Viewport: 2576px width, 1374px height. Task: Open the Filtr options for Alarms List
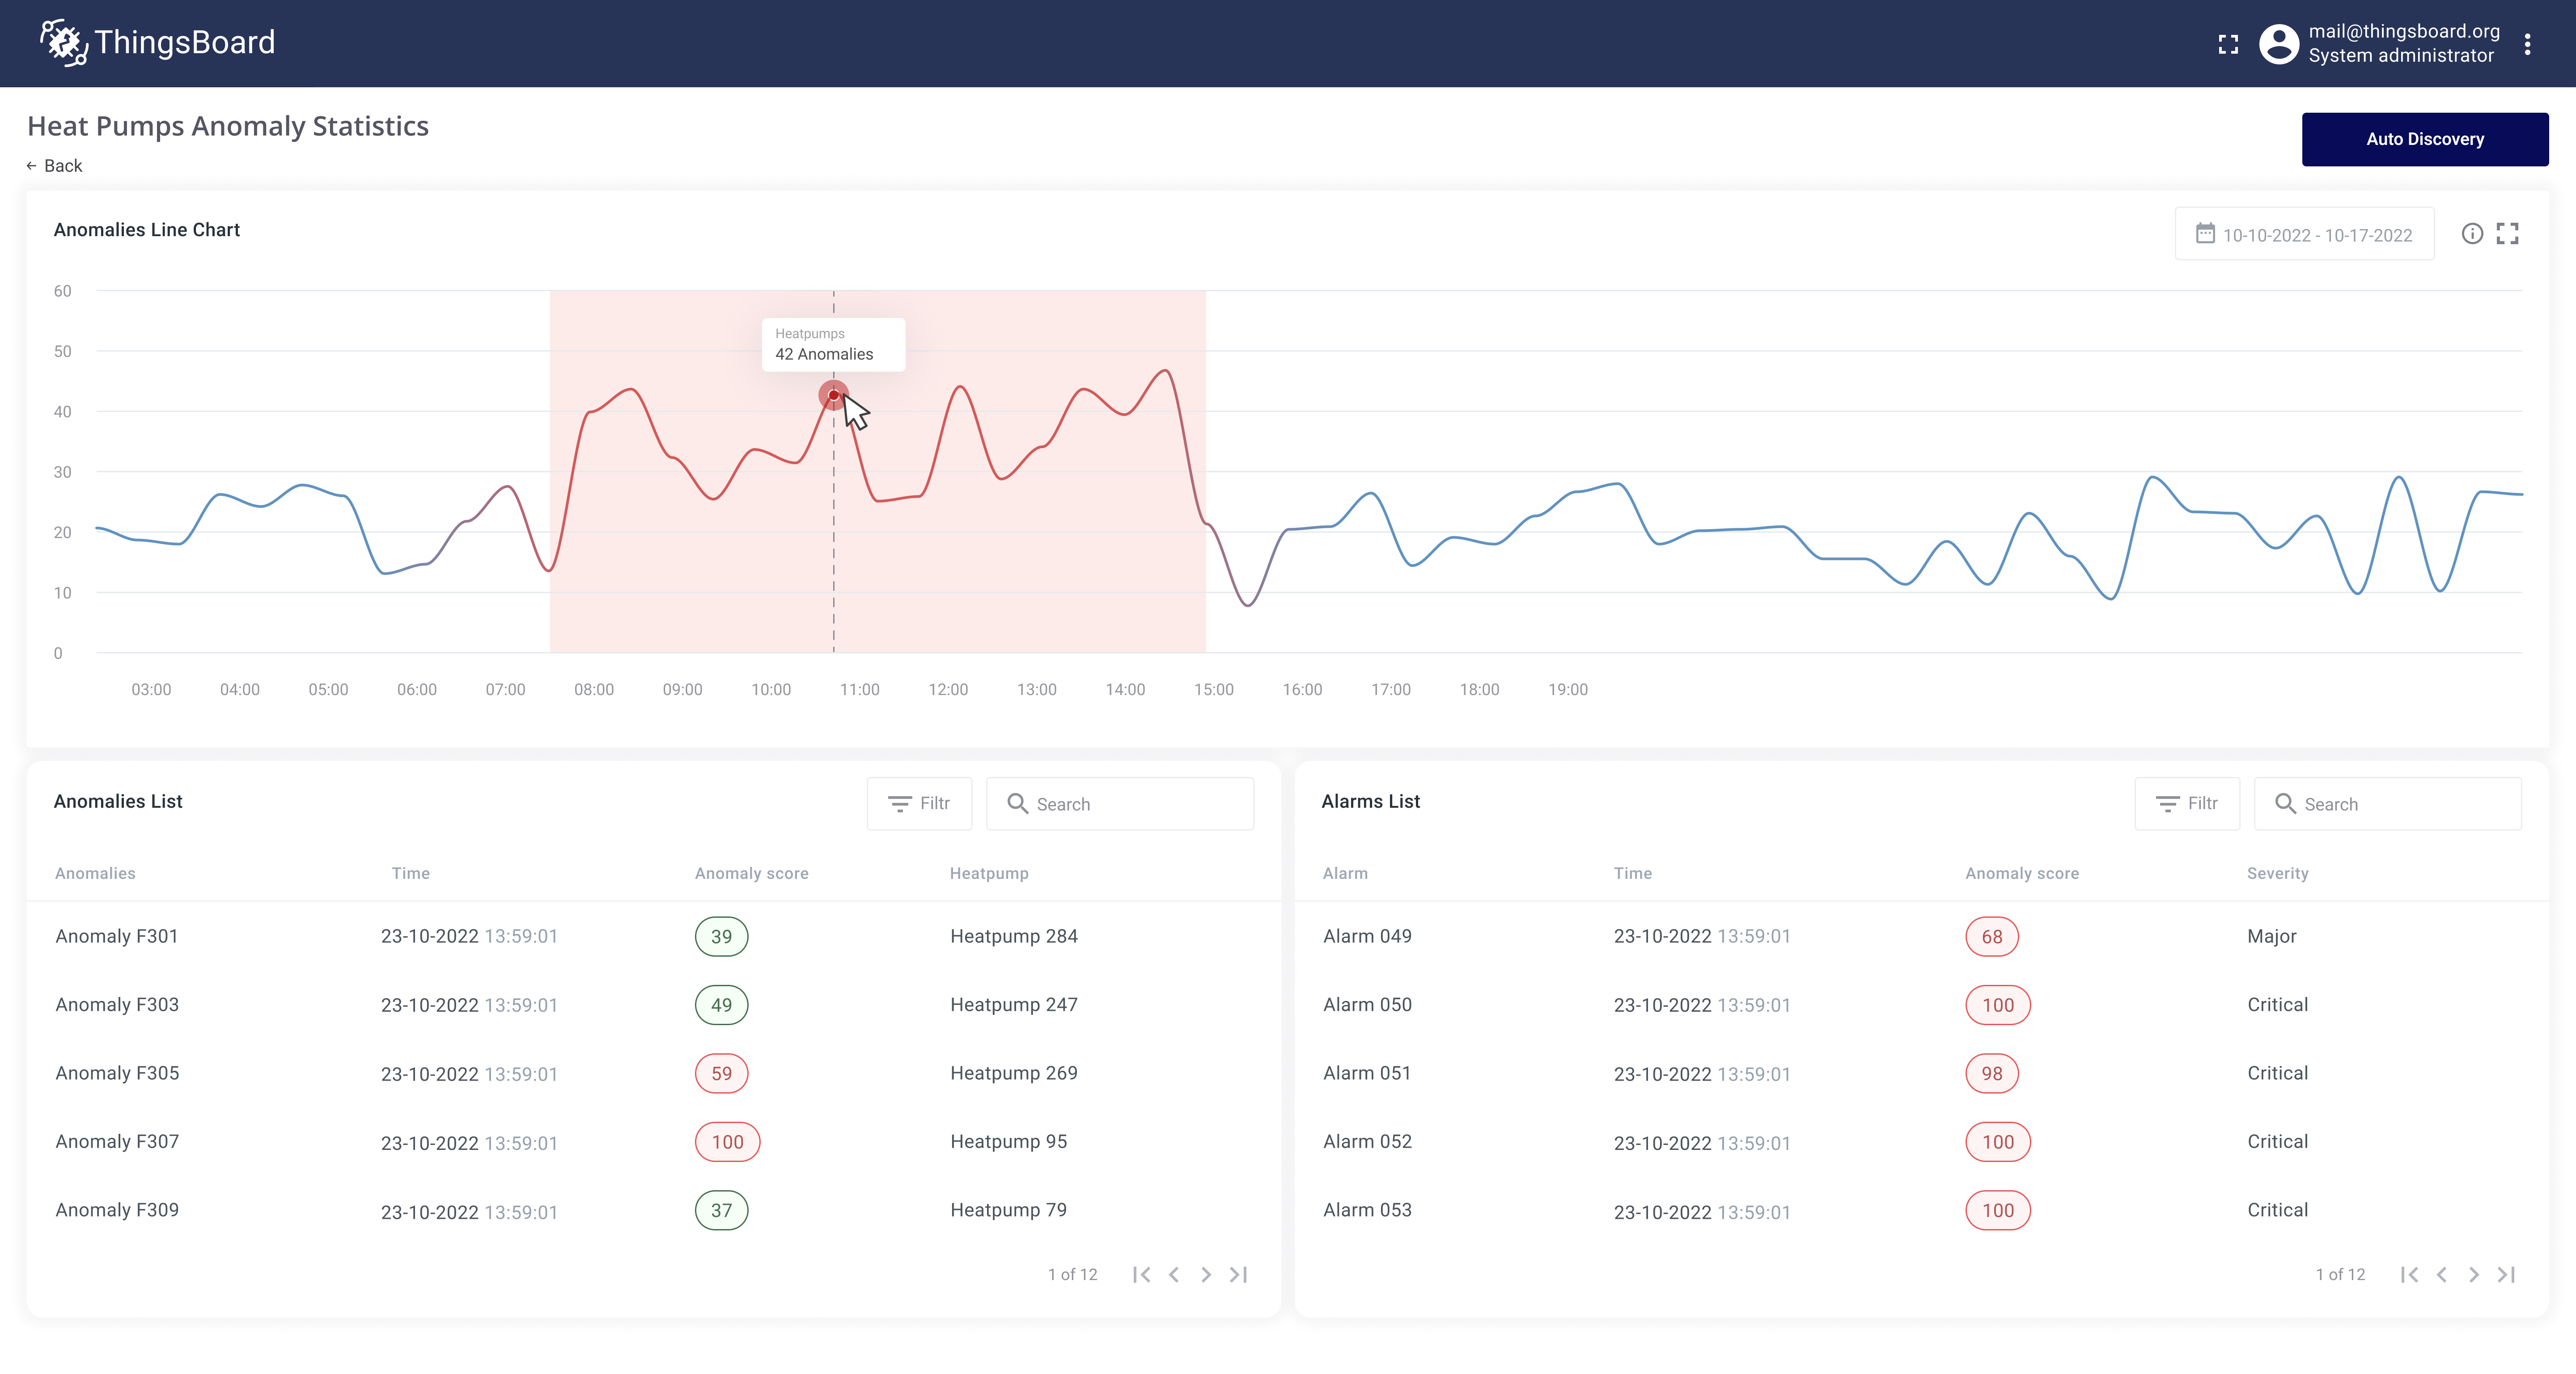pyautogui.click(x=2187, y=803)
